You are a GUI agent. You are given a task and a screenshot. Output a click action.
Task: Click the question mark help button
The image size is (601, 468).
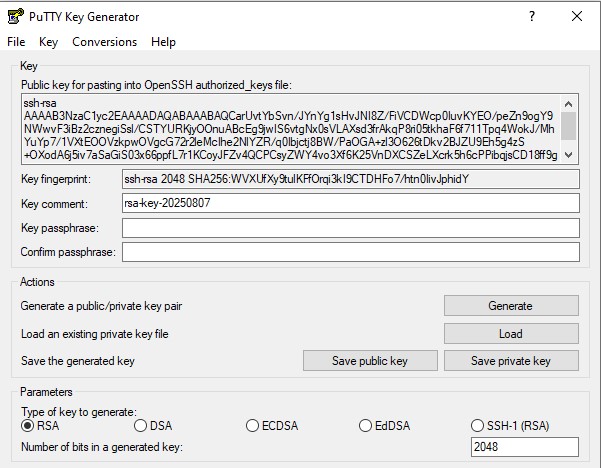531,16
